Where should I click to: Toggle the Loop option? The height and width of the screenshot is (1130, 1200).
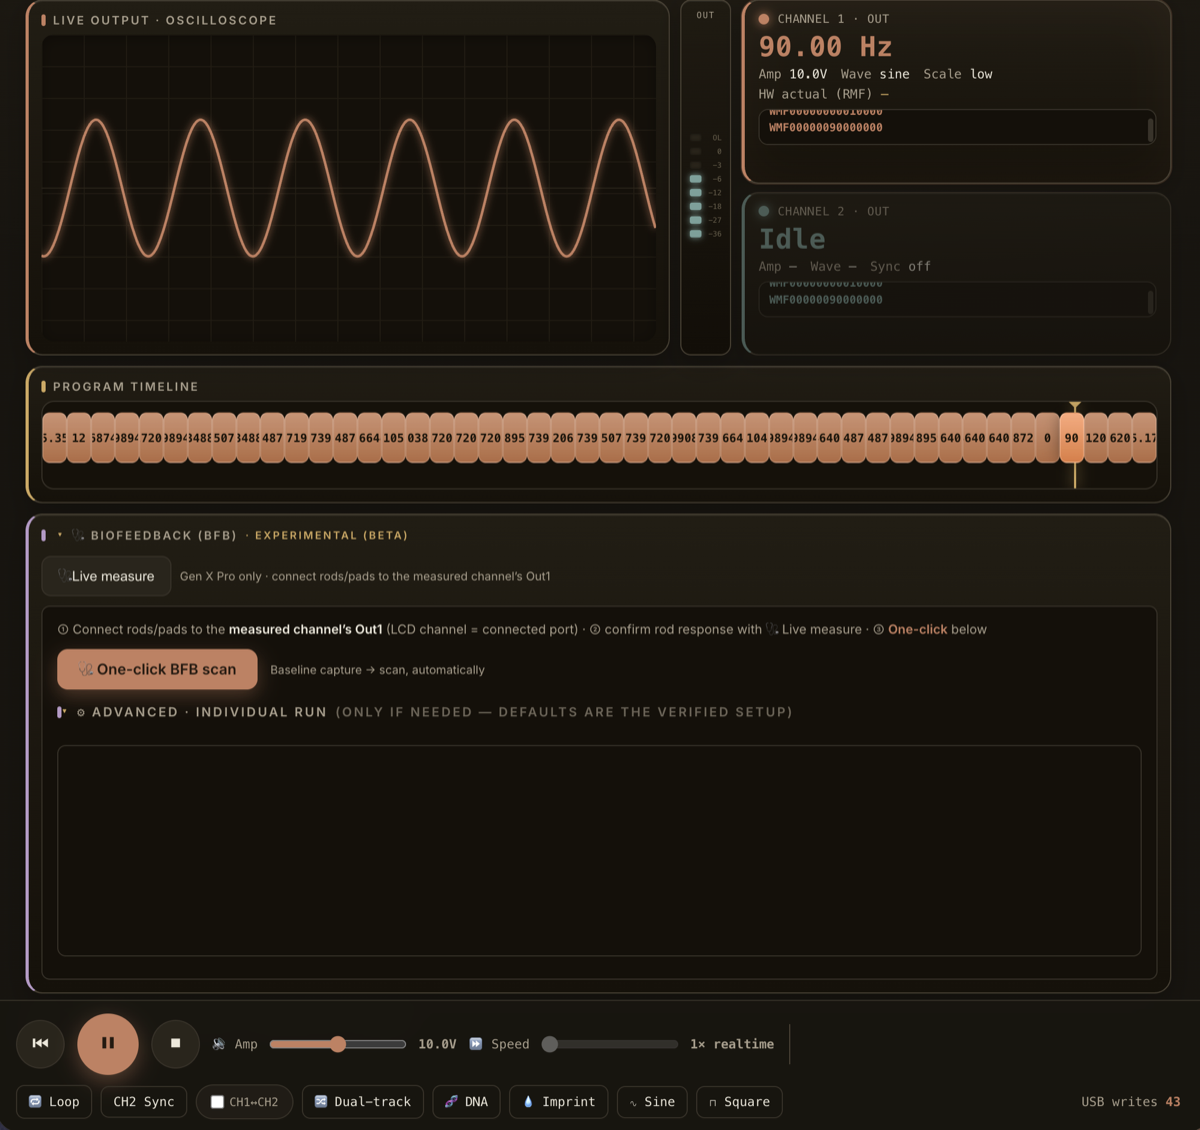54,1102
